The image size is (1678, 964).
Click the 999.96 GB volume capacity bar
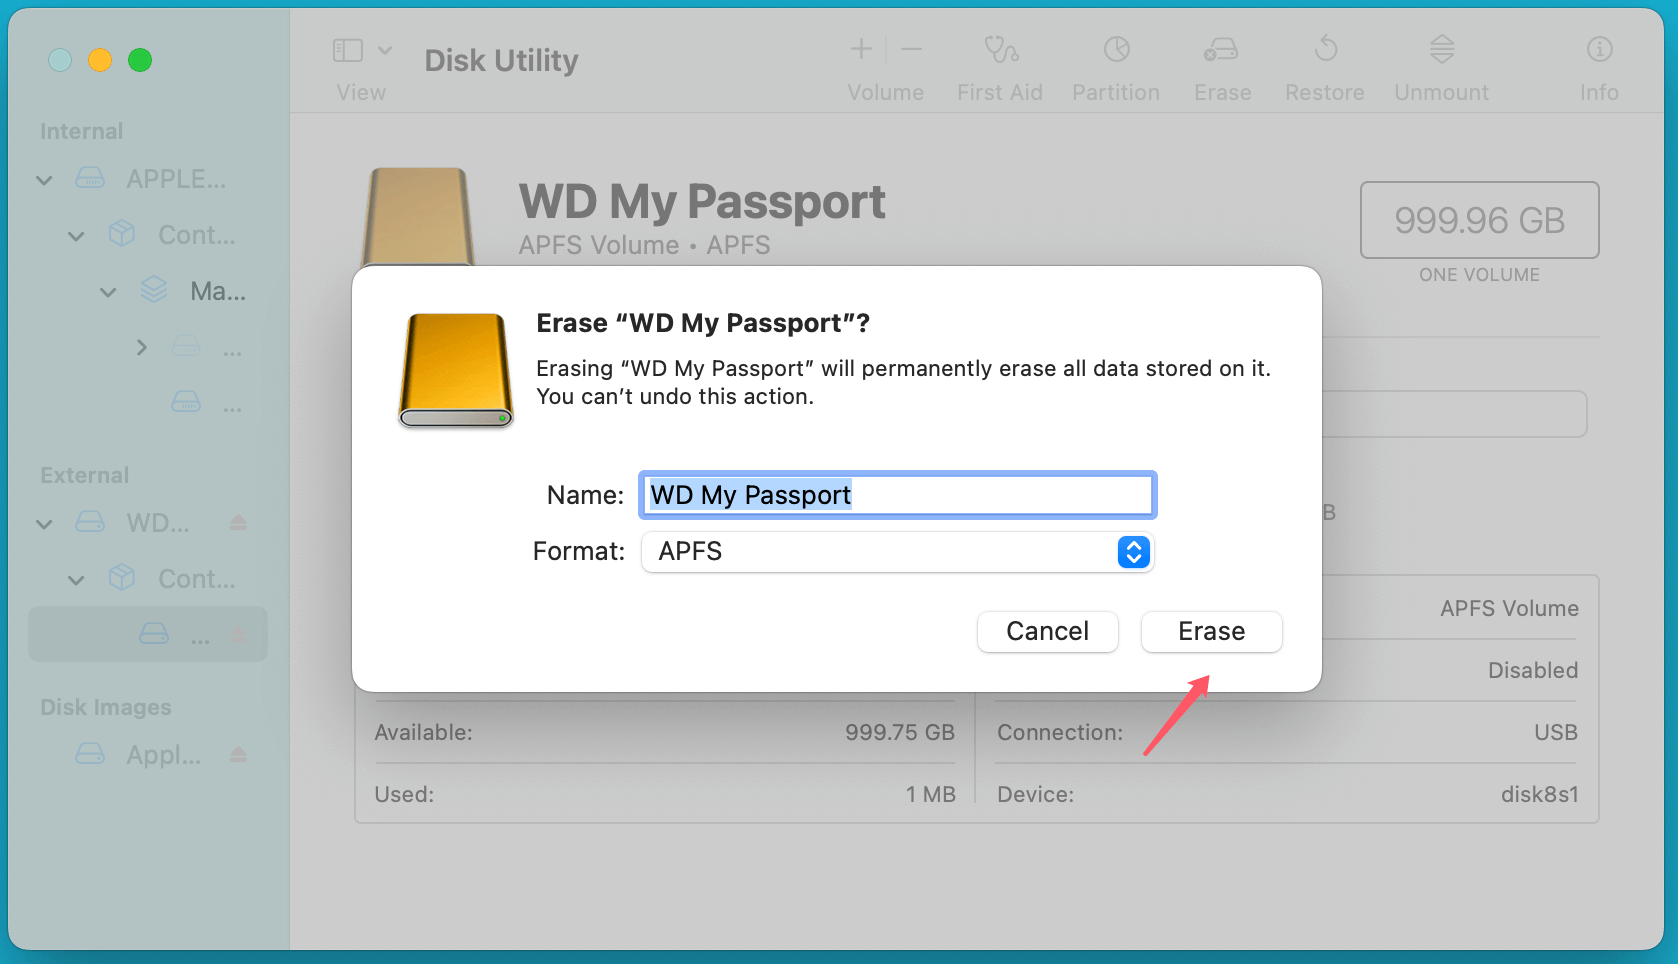(x=1479, y=220)
